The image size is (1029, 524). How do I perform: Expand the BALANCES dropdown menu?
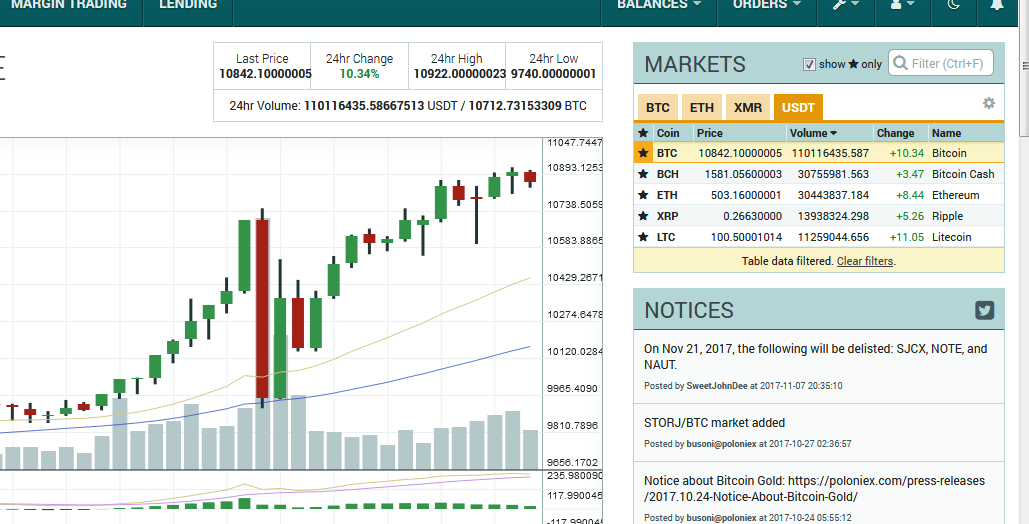coord(659,5)
